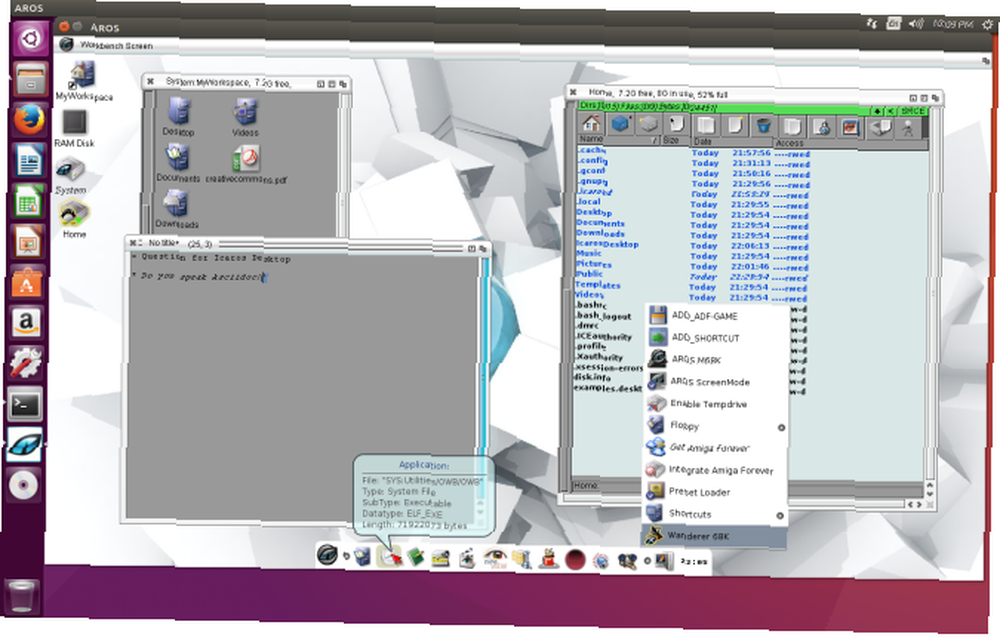
Task: Expand the Floppy submenu arrow
Action: click(x=781, y=428)
